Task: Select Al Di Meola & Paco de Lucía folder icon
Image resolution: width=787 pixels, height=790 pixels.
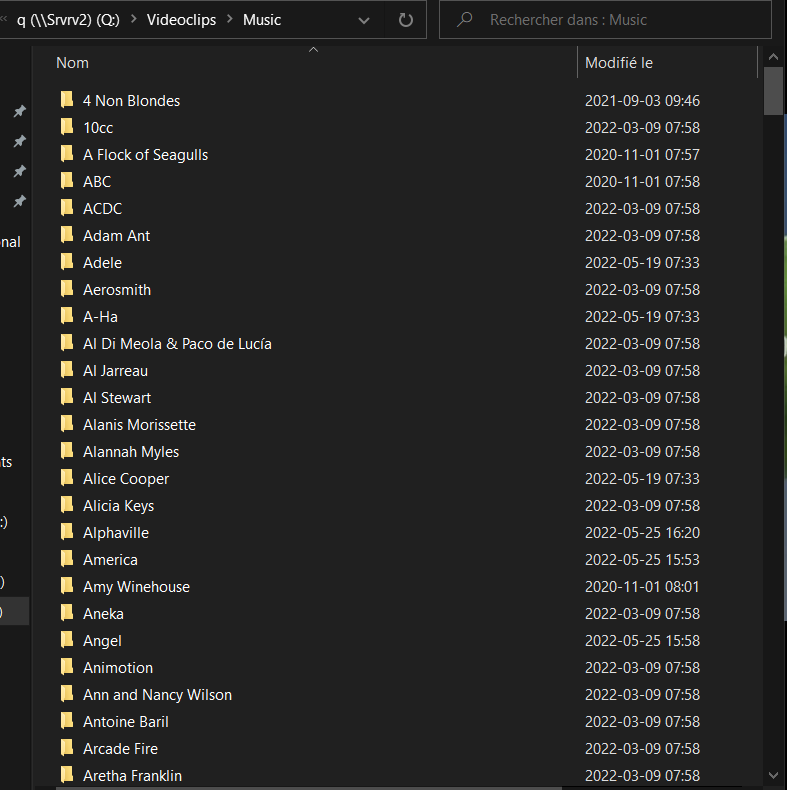Action: (x=67, y=343)
